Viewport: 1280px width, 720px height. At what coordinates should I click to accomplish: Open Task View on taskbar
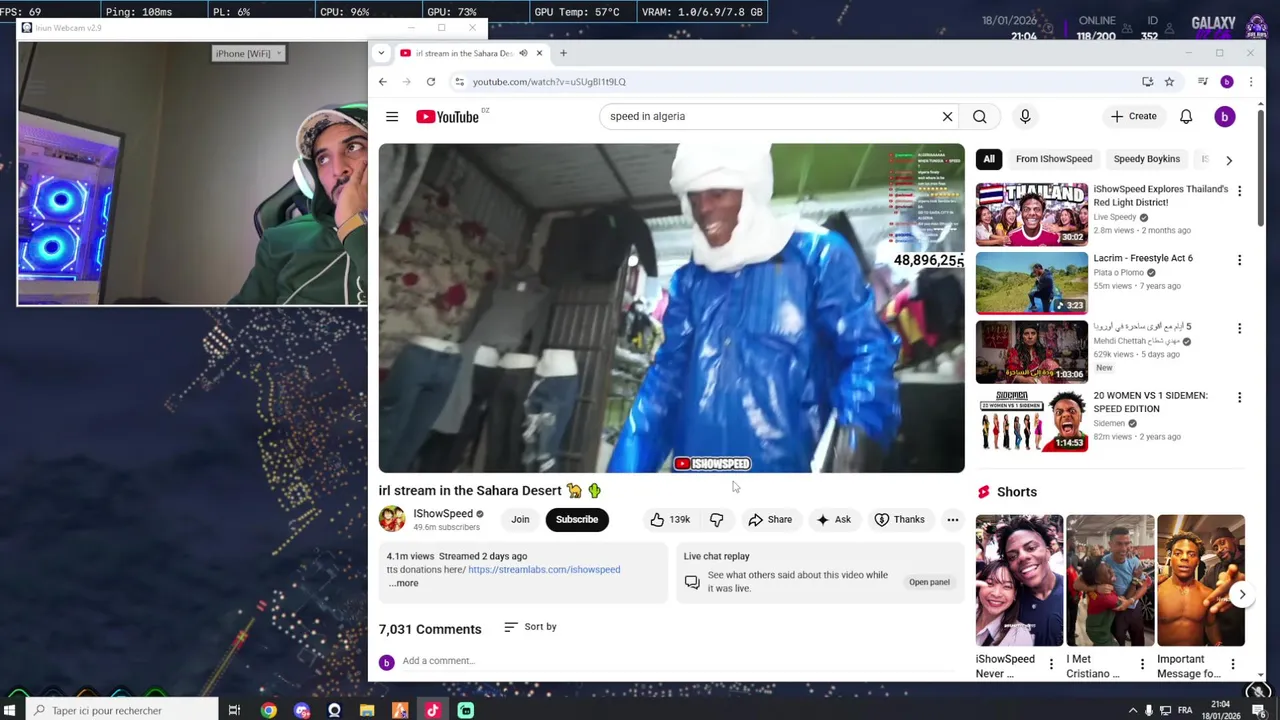point(234,710)
